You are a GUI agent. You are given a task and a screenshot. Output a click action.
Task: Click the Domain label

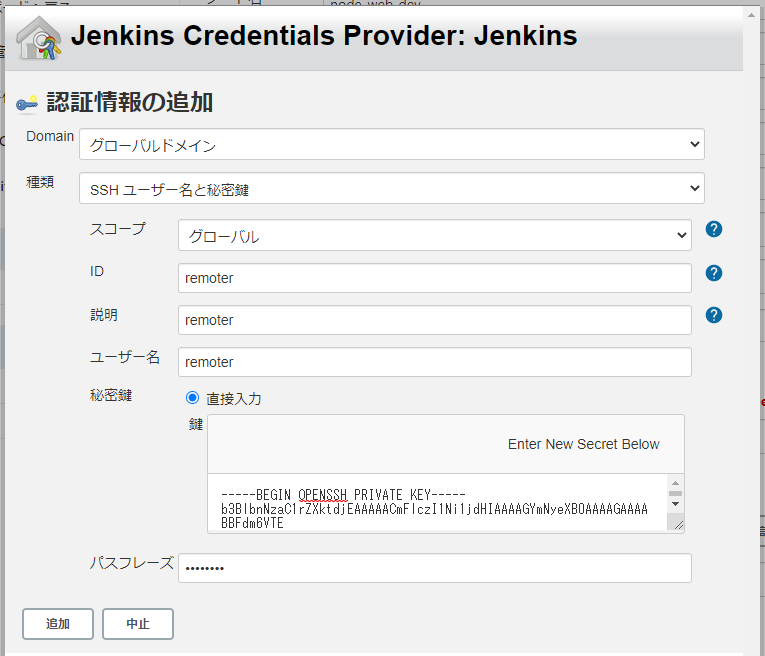coord(50,136)
